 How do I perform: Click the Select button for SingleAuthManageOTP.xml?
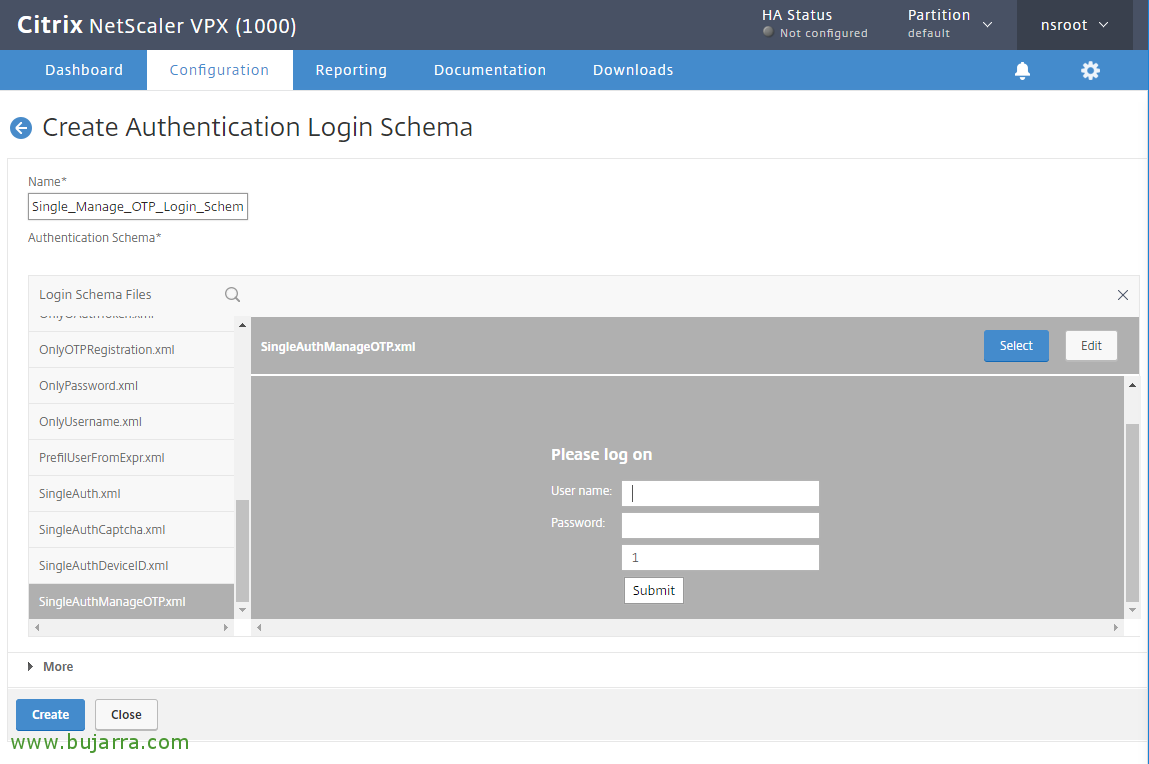click(1016, 346)
